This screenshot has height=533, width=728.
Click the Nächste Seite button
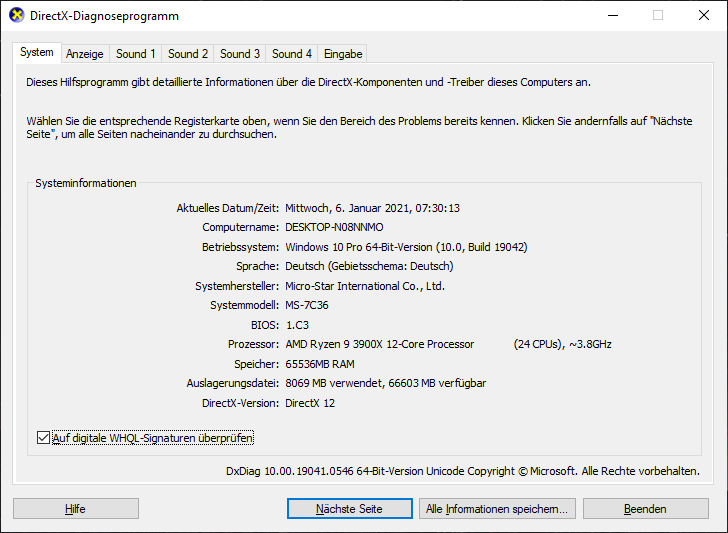pyautogui.click(x=350, y=509)
